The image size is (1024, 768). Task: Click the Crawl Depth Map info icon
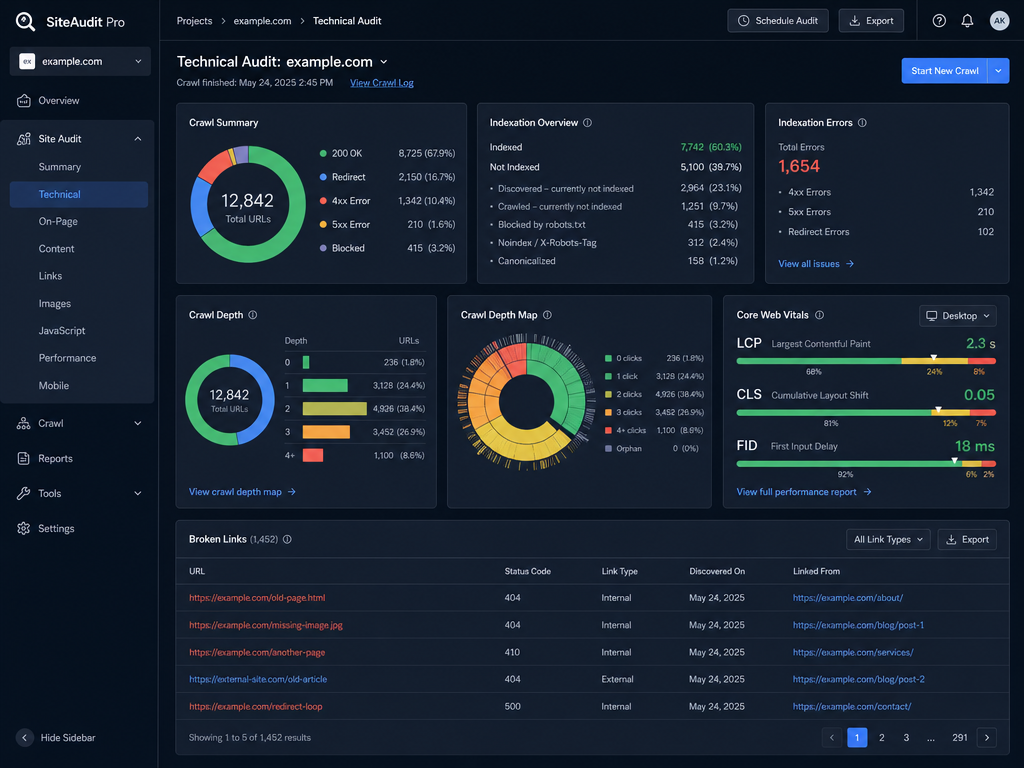(547, 315)
